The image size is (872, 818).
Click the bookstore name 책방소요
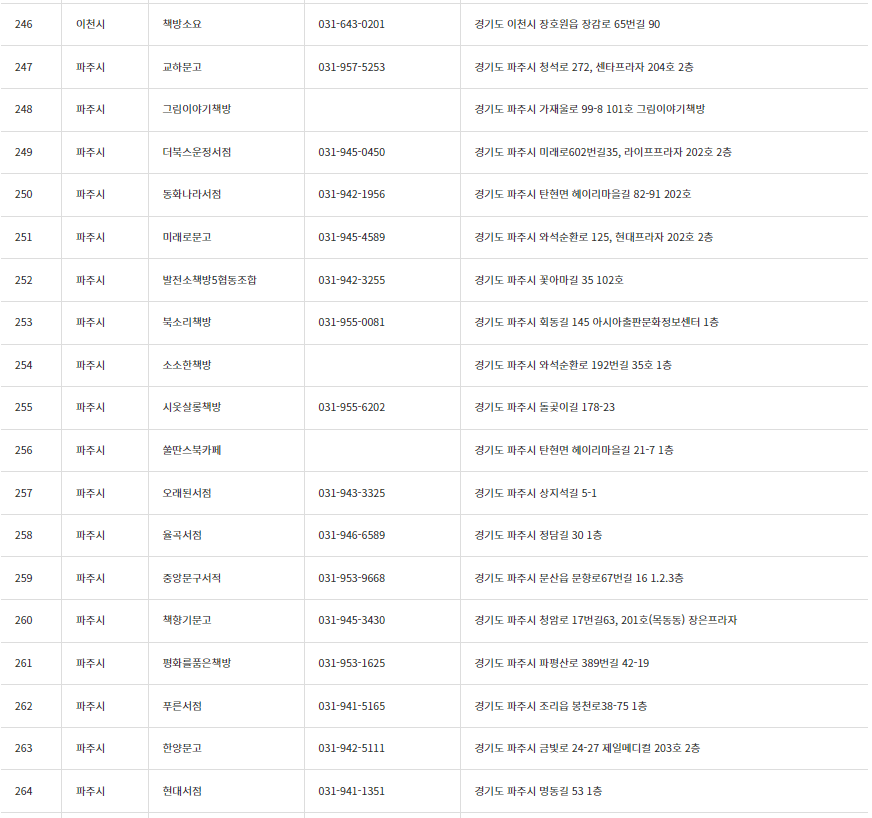coord(182,24)
